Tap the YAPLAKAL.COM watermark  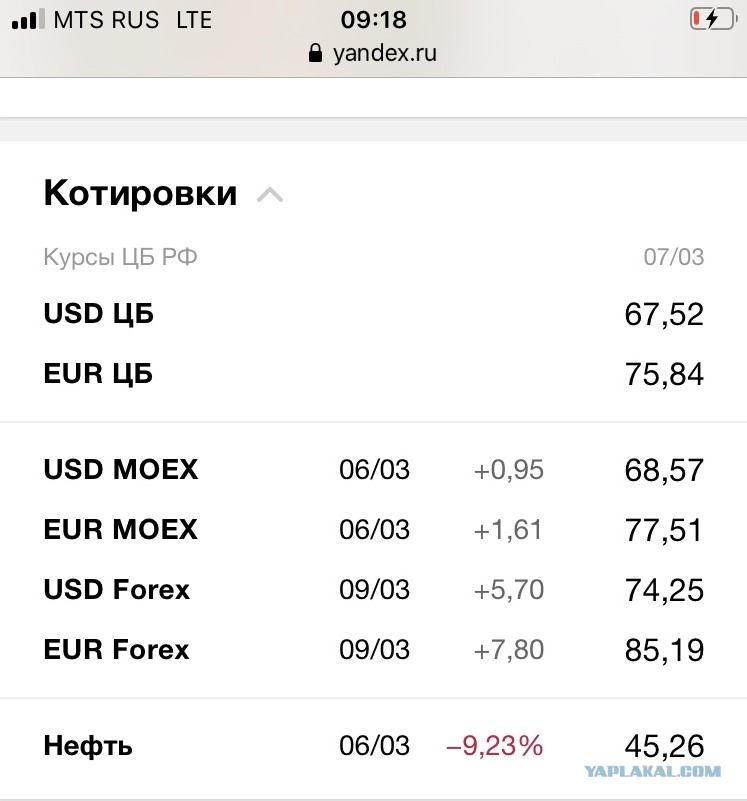click(x=652, y=771)
